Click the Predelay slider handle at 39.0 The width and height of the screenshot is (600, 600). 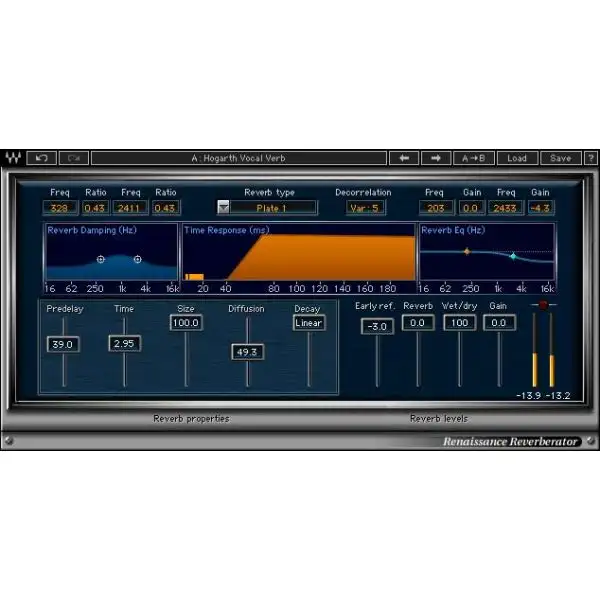click(63, 344)
